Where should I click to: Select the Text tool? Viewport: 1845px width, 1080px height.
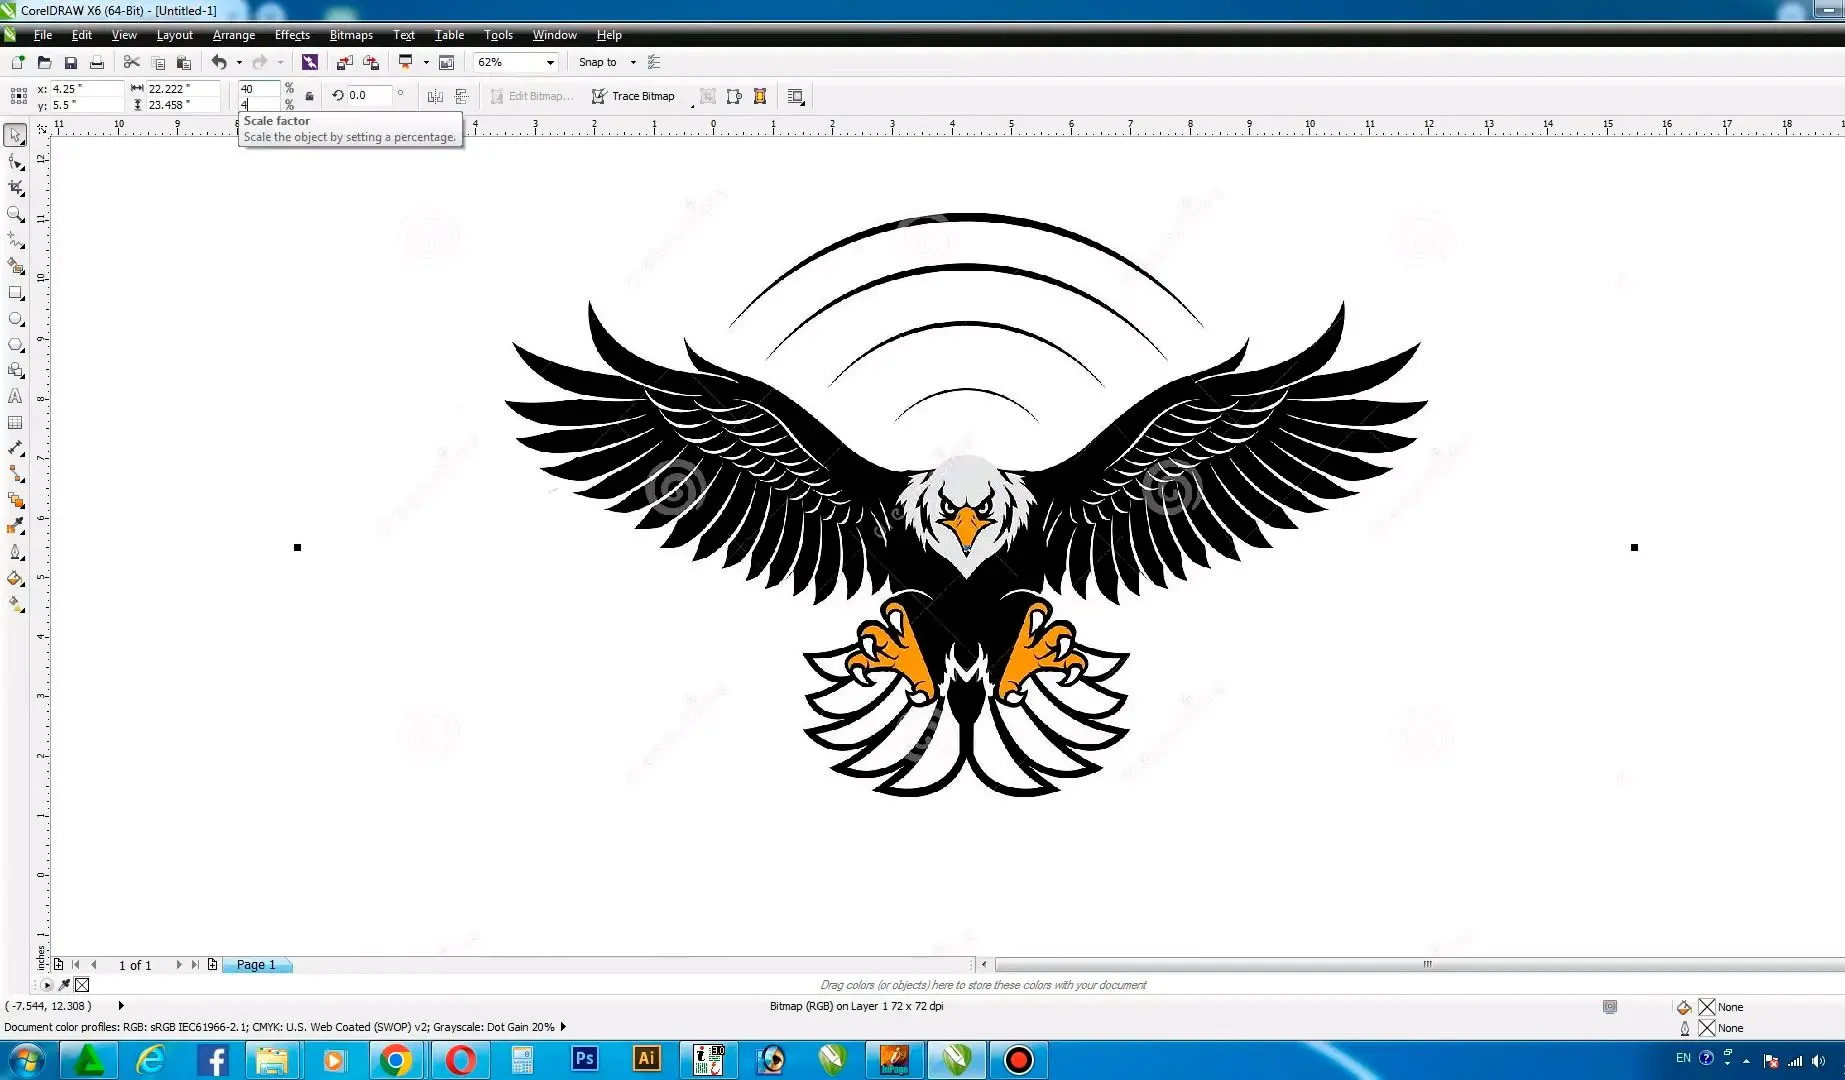(x=16, y=396)
